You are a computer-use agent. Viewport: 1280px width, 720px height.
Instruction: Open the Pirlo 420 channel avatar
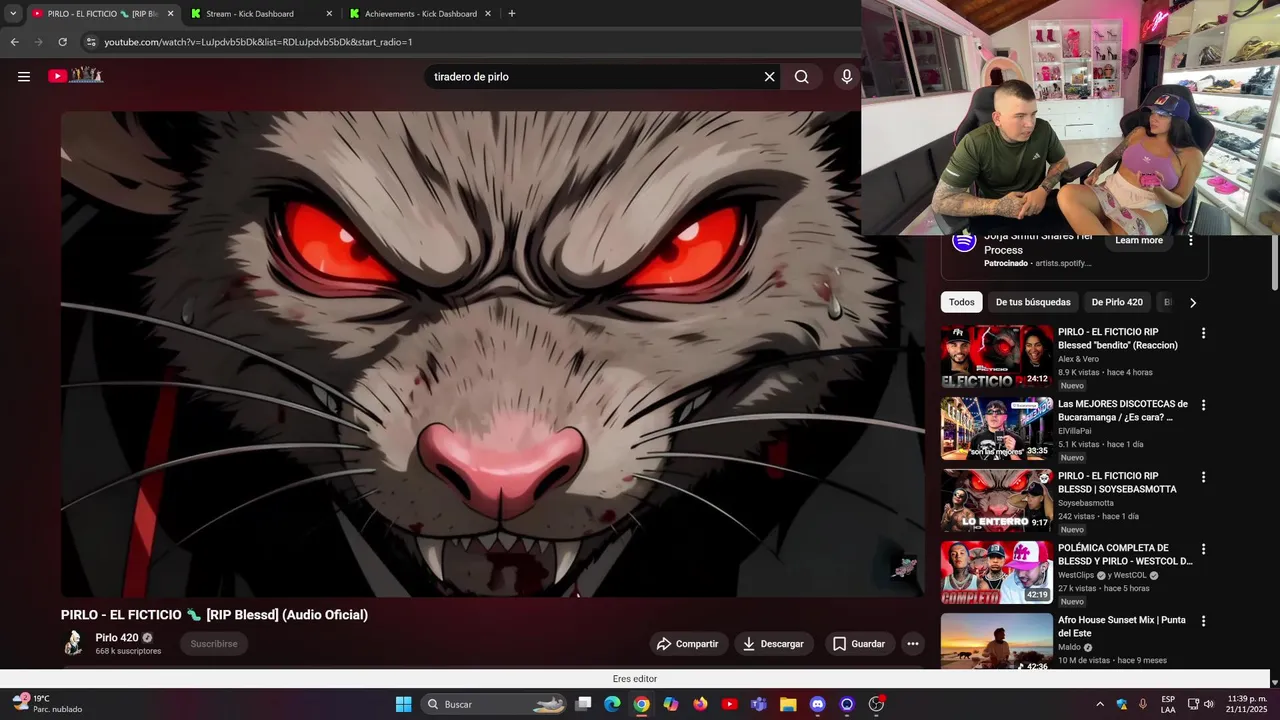73,643
